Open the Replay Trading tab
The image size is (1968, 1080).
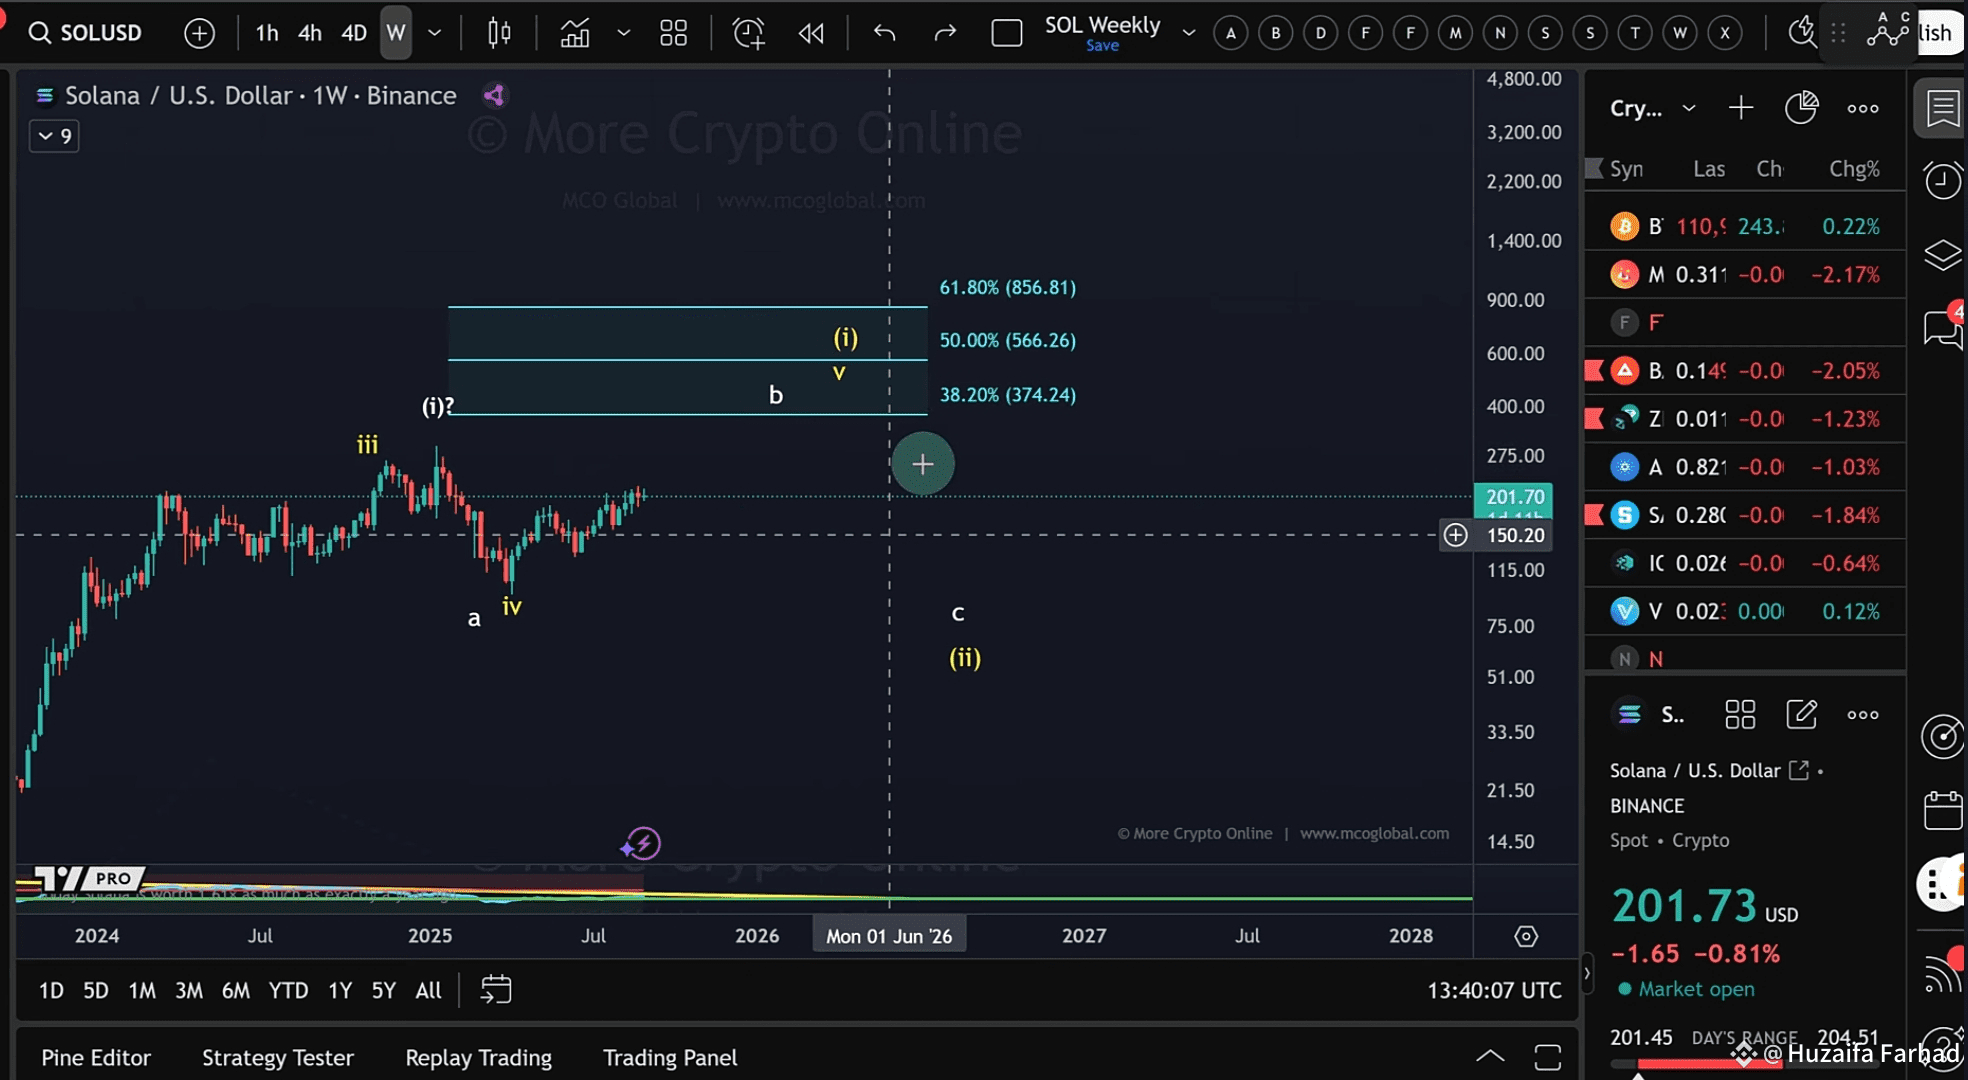pyautogui.click(x=478, y=1058)
